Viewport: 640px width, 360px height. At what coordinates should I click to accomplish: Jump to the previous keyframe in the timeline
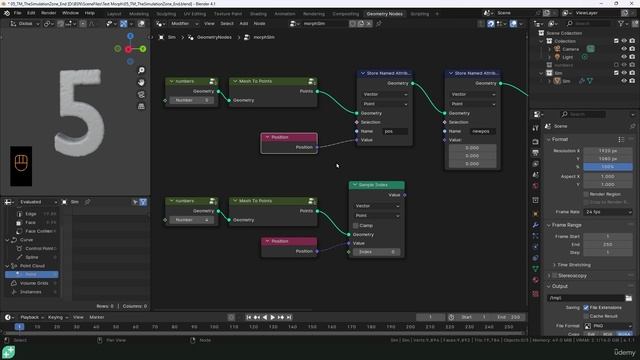tap(257, 317)
